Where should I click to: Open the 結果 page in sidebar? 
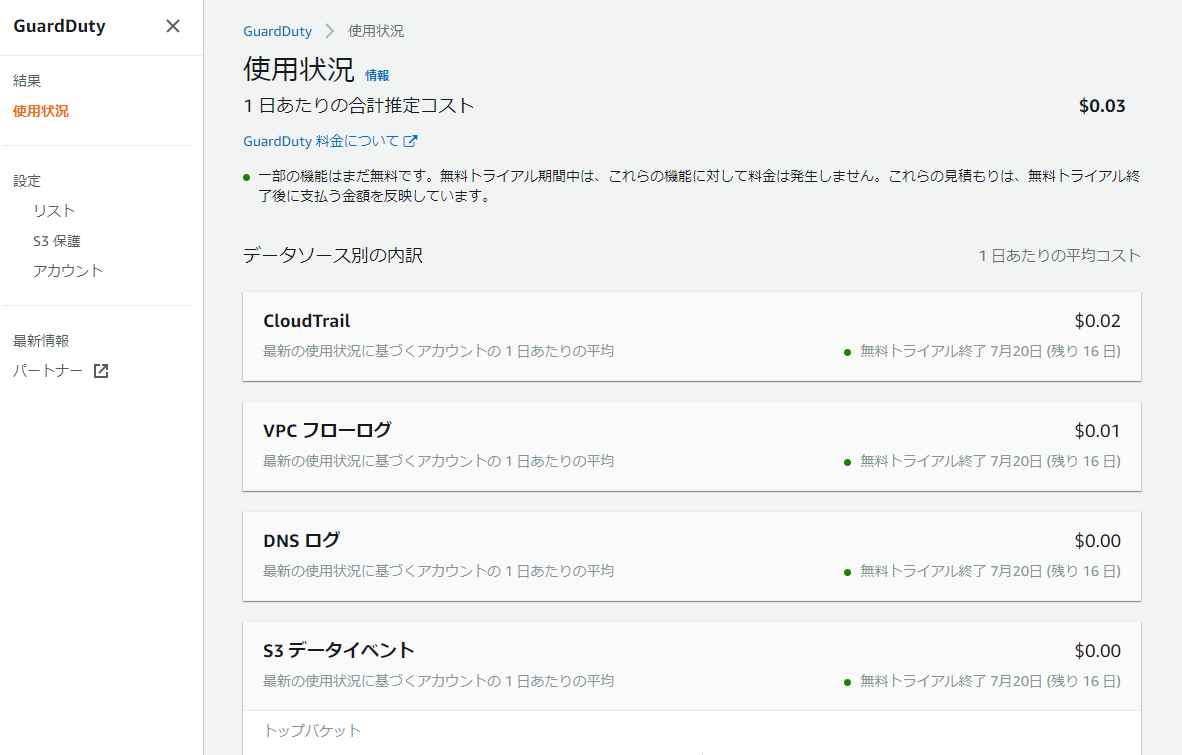(27, 81)
